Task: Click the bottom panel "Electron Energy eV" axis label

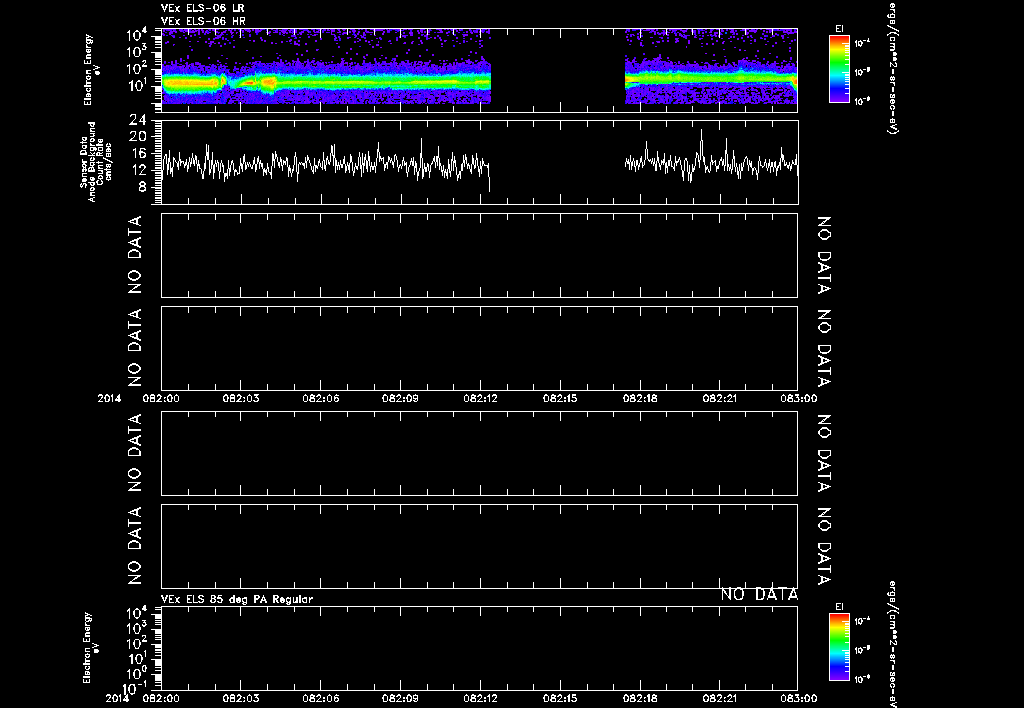Action: tap(92, 648)
